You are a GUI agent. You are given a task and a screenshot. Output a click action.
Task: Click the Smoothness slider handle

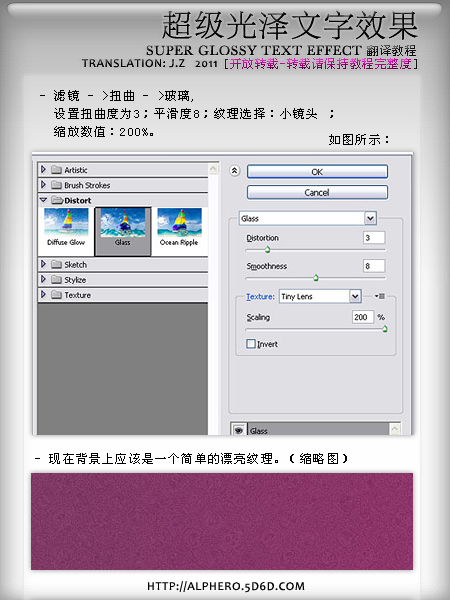pos(316,278)
